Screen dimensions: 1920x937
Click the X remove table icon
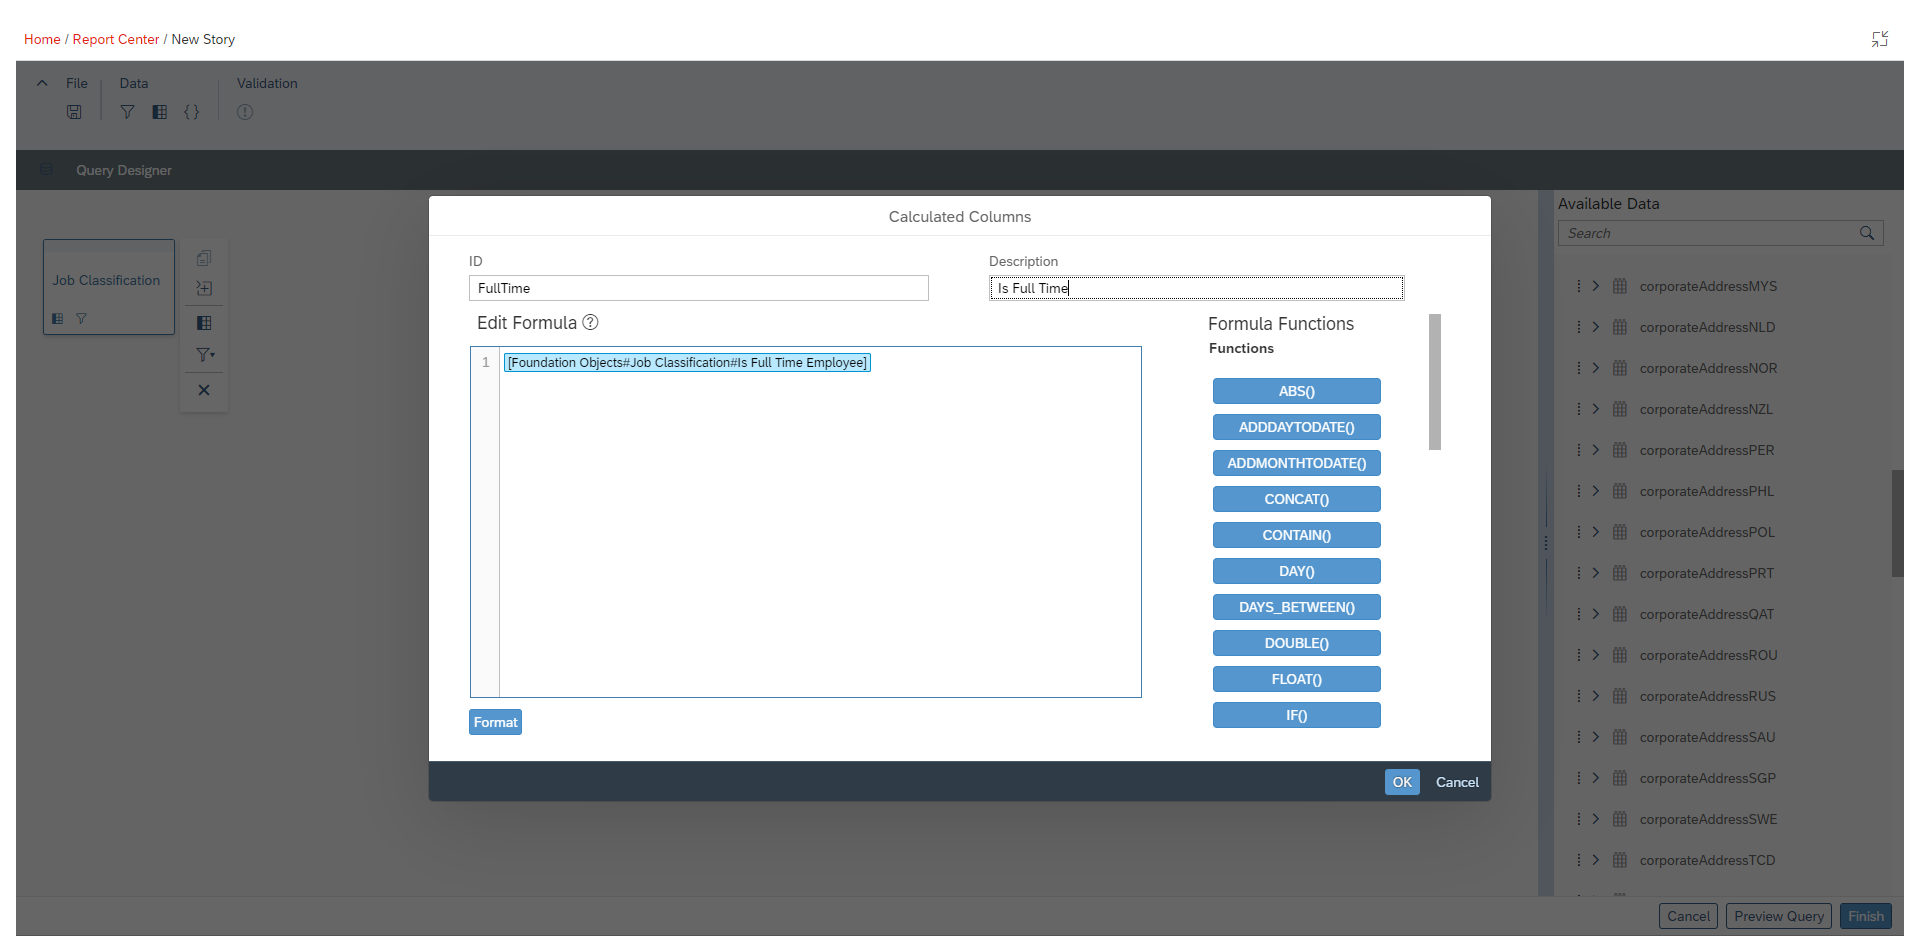(x=204, y=390)
